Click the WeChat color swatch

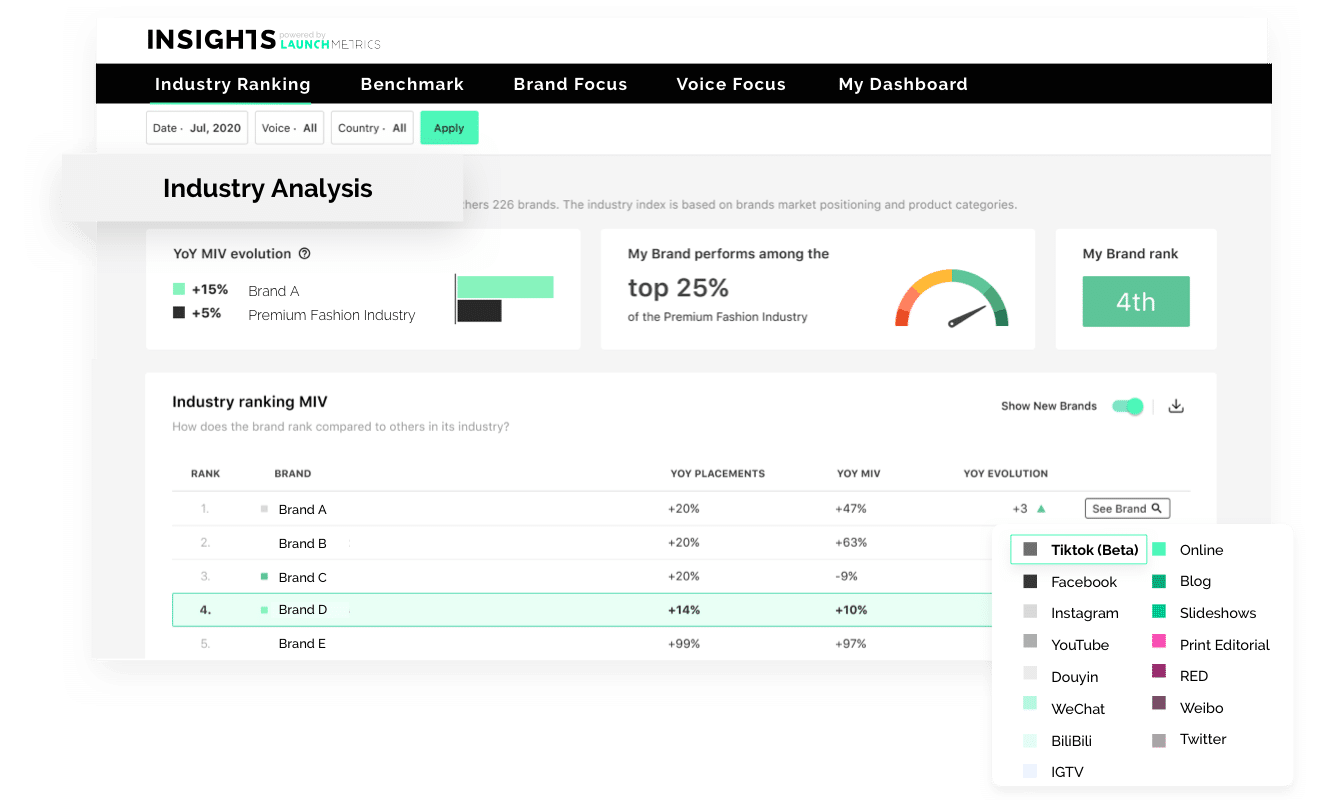[1030, 704]
